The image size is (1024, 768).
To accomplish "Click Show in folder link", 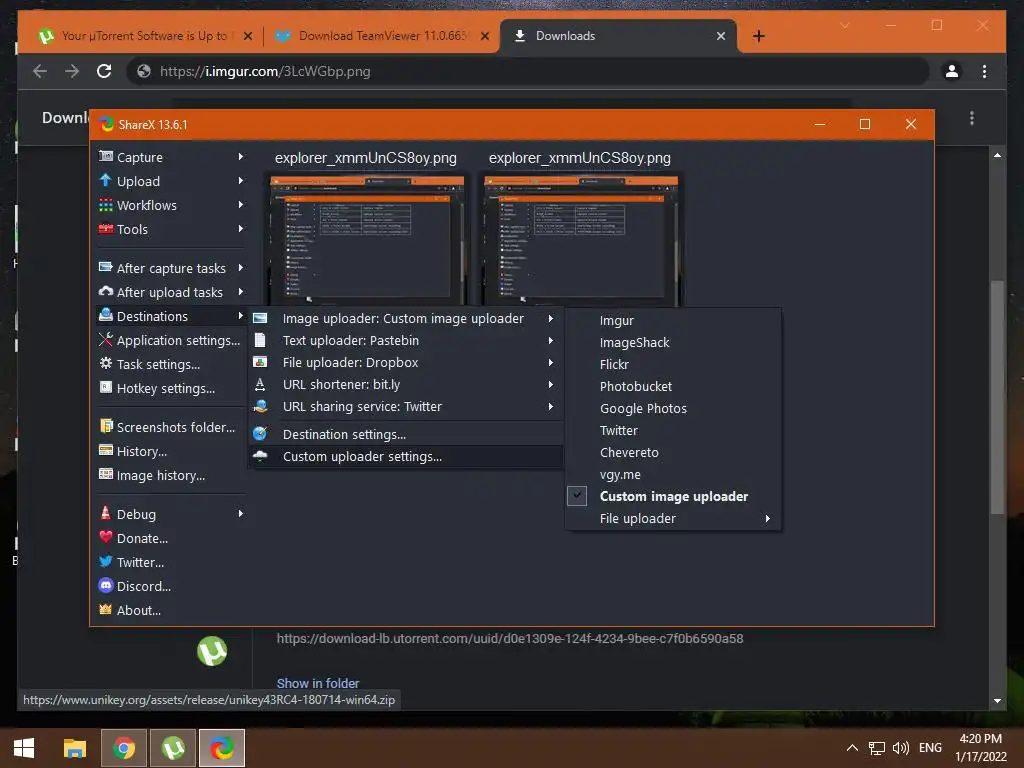I will coord(317,683).
